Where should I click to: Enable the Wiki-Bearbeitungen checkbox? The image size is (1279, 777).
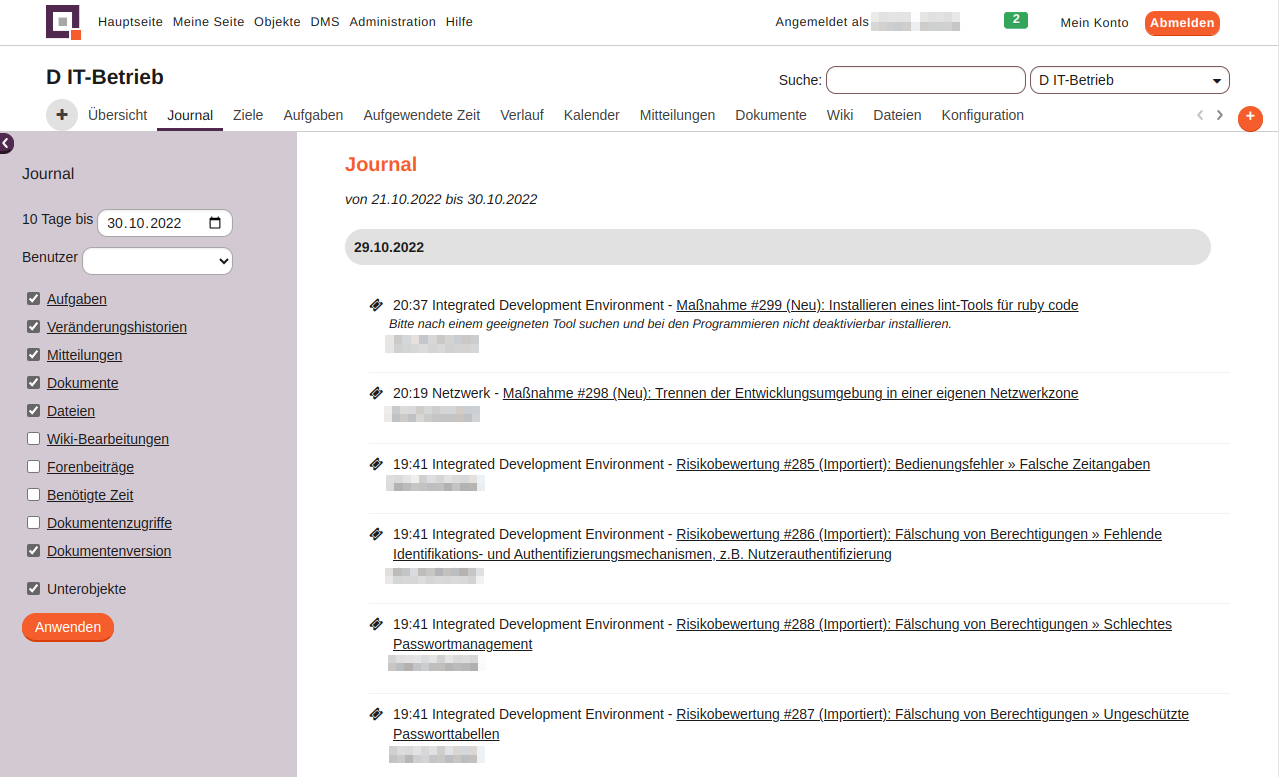click(x=34, y=439)
